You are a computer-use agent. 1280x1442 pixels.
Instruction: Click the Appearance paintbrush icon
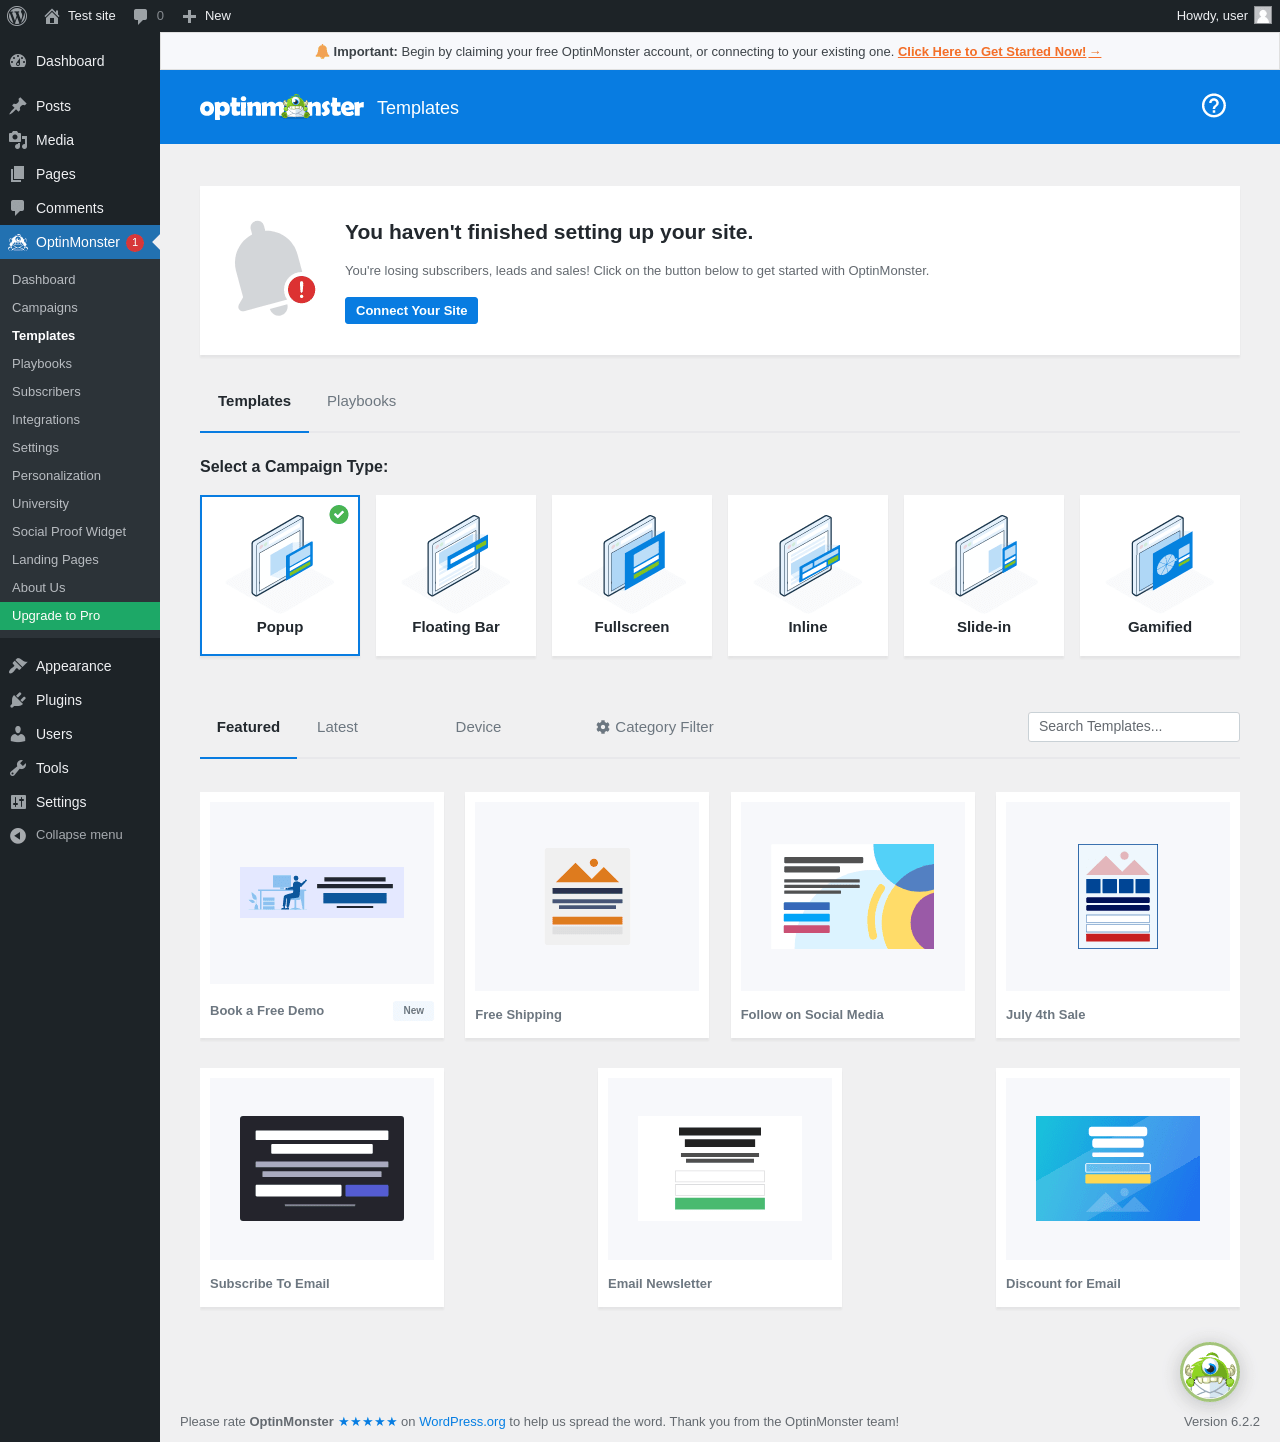coord(18,666)
